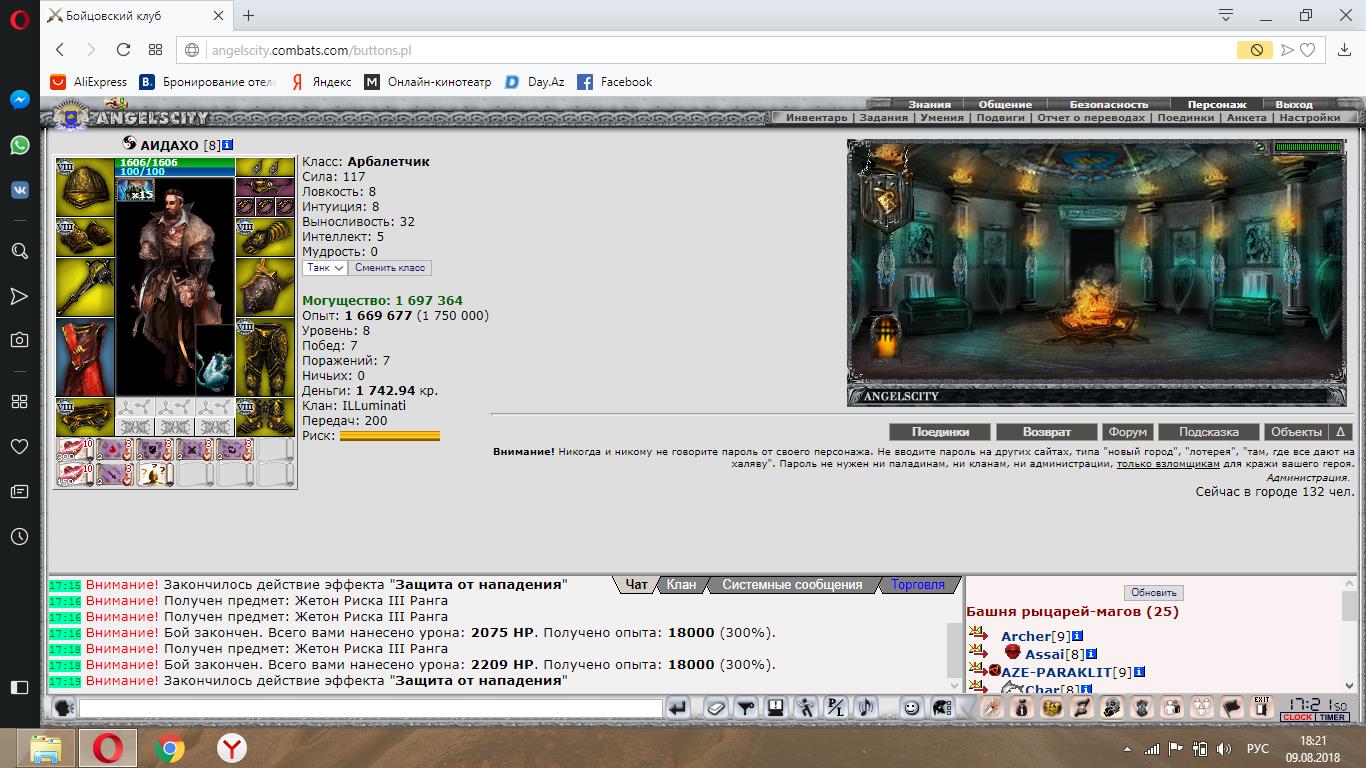This screenshot has height=768, width=1366.
Task: Click the green health bar 1606/1606
Action: coord(176,162)
